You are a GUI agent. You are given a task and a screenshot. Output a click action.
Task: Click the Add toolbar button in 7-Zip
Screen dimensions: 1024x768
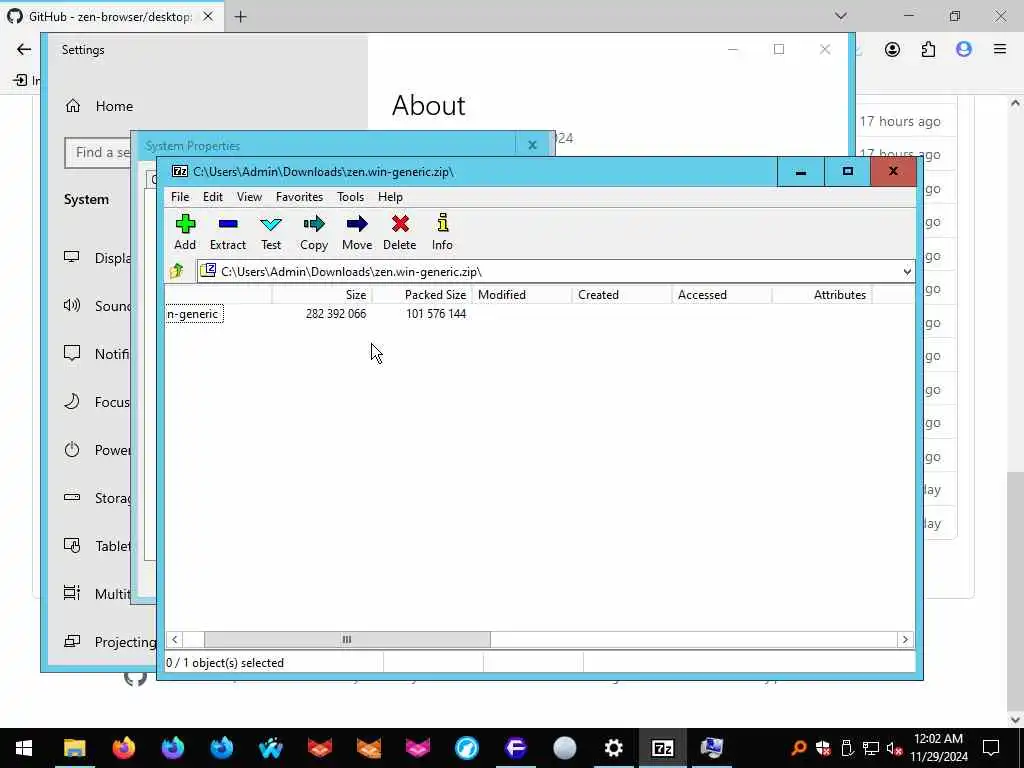pos(185,232)
